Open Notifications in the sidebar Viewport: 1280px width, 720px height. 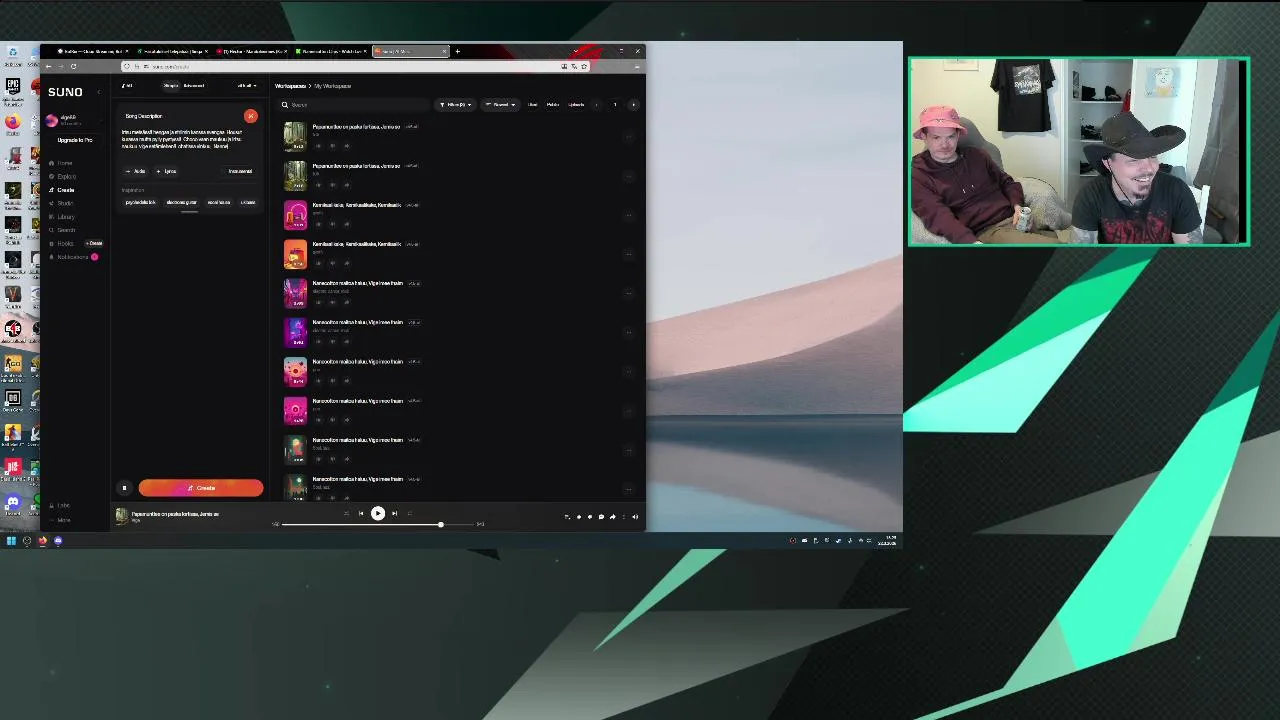(x=72, y=257)
